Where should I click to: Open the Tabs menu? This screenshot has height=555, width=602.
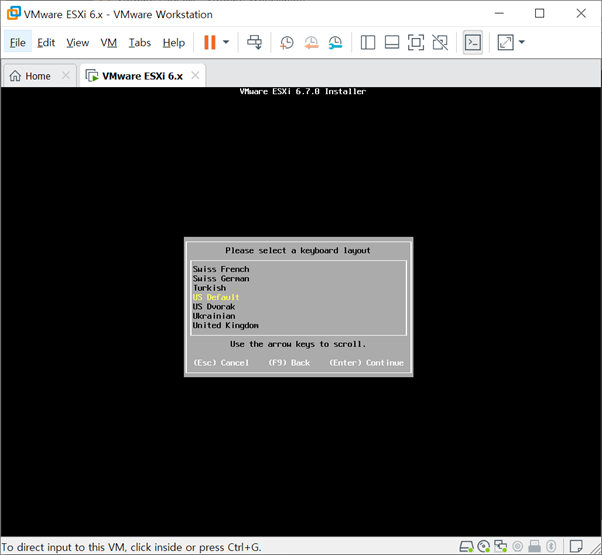(140, 43)
